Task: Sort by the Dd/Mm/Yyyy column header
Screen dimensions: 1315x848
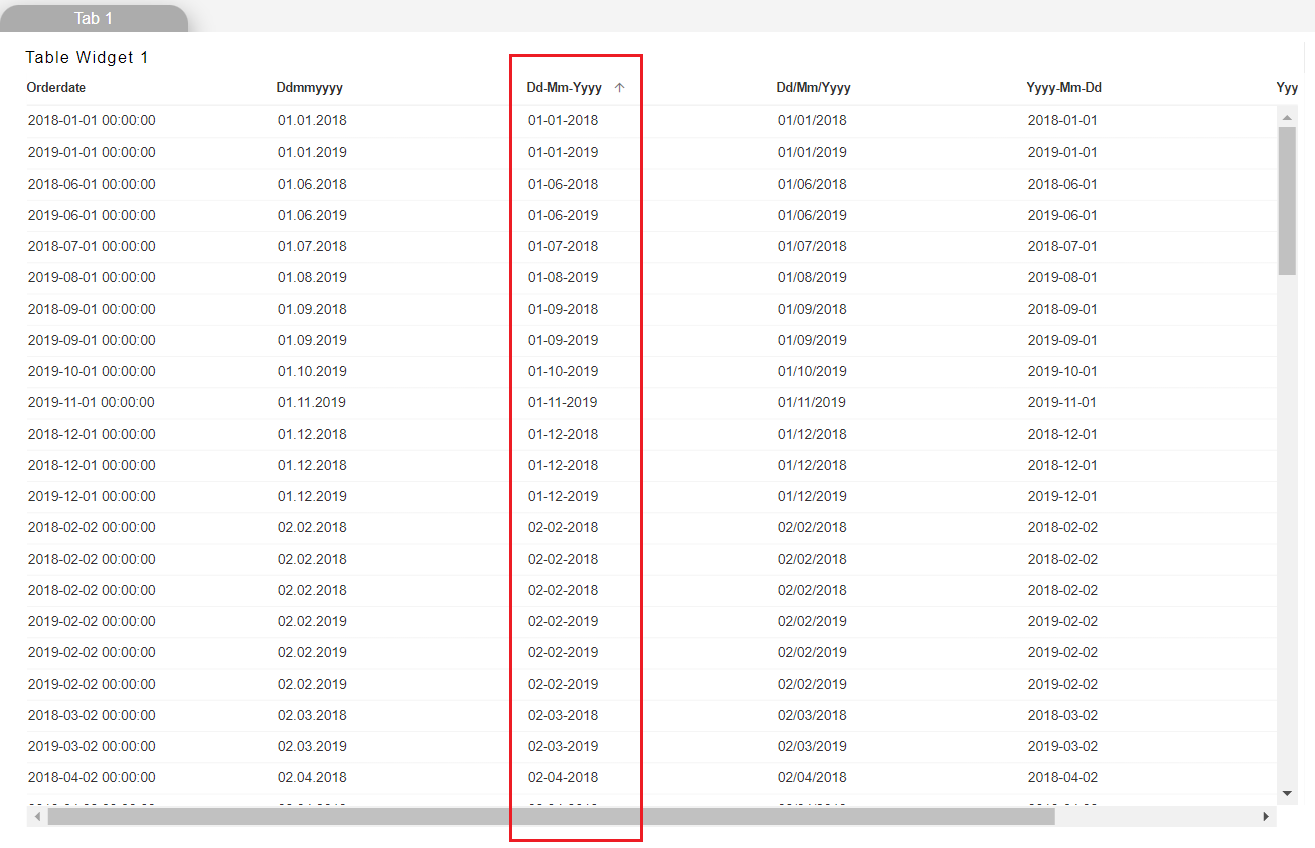Action: tap(814, 88)
